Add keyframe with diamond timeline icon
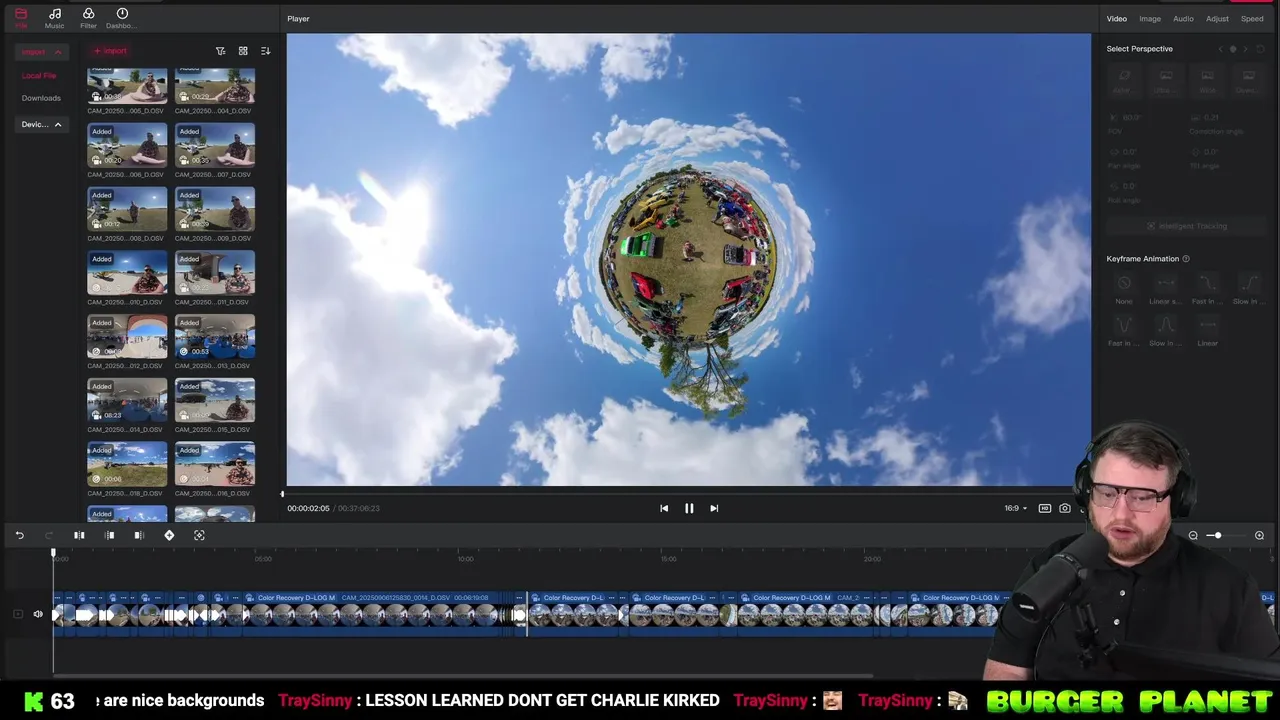The height and width of the screenshot is (720, 1280). [x=169, y=535]
